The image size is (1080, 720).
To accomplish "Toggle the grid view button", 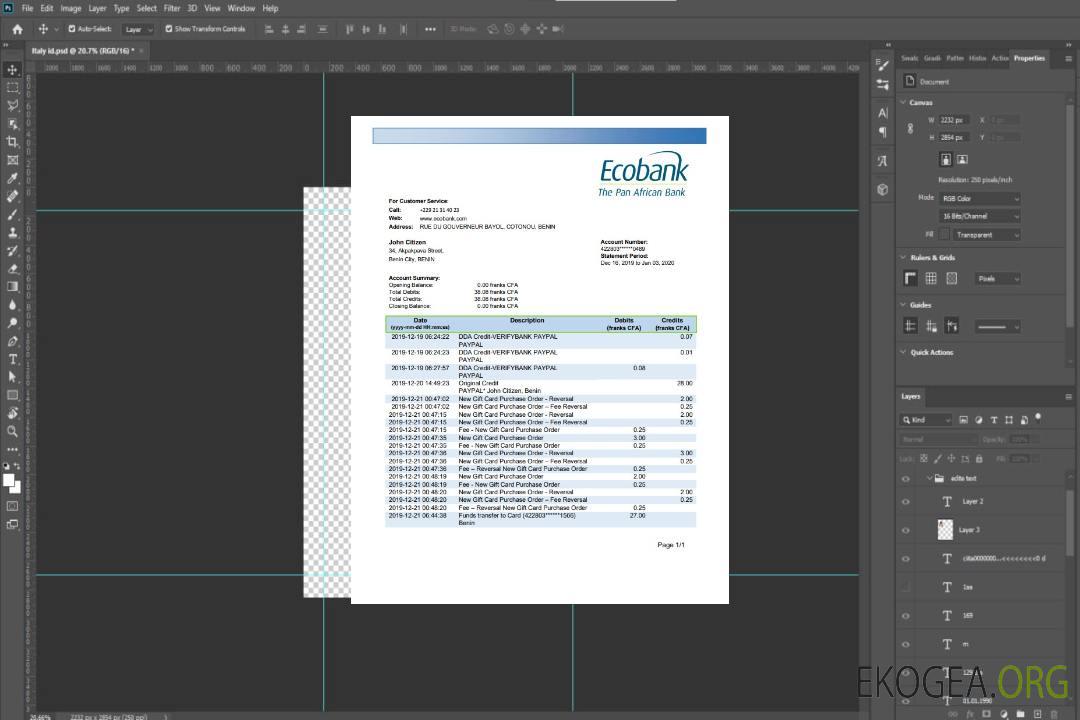I will tap(931, 278).
